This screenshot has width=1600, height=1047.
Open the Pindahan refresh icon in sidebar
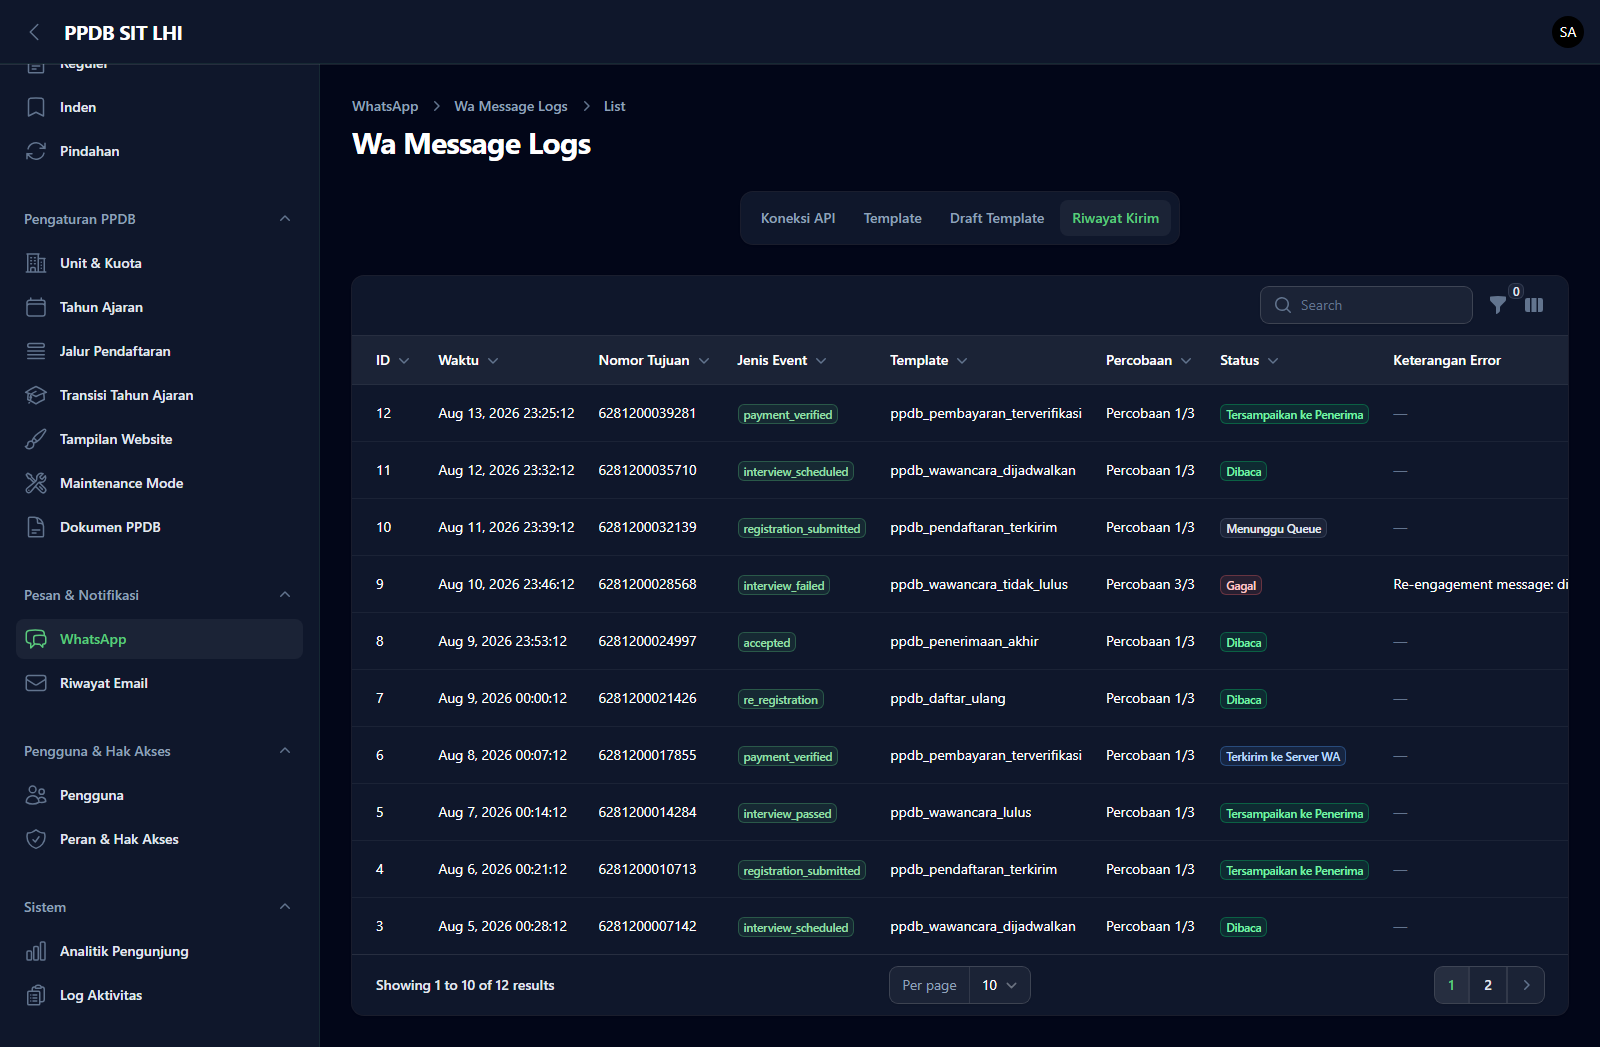36,151
